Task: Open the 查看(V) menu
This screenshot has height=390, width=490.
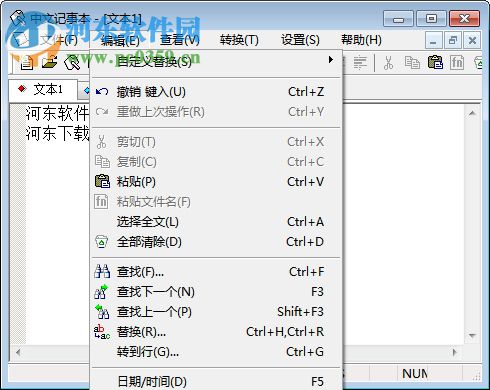Action: point(180,40)
